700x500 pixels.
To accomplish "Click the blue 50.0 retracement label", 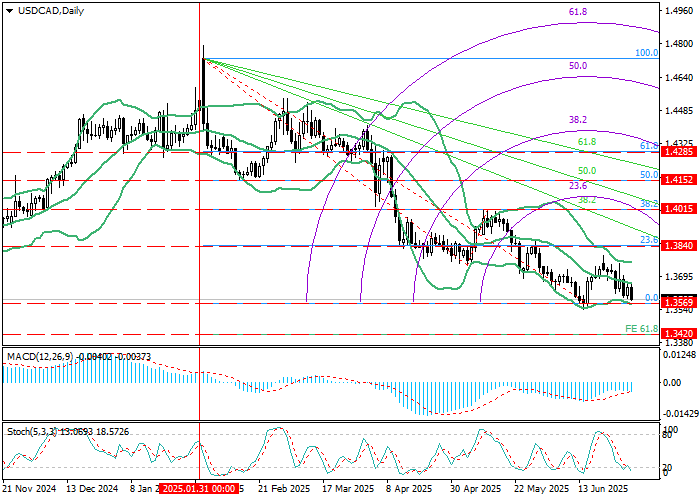I will coord(649,175).
